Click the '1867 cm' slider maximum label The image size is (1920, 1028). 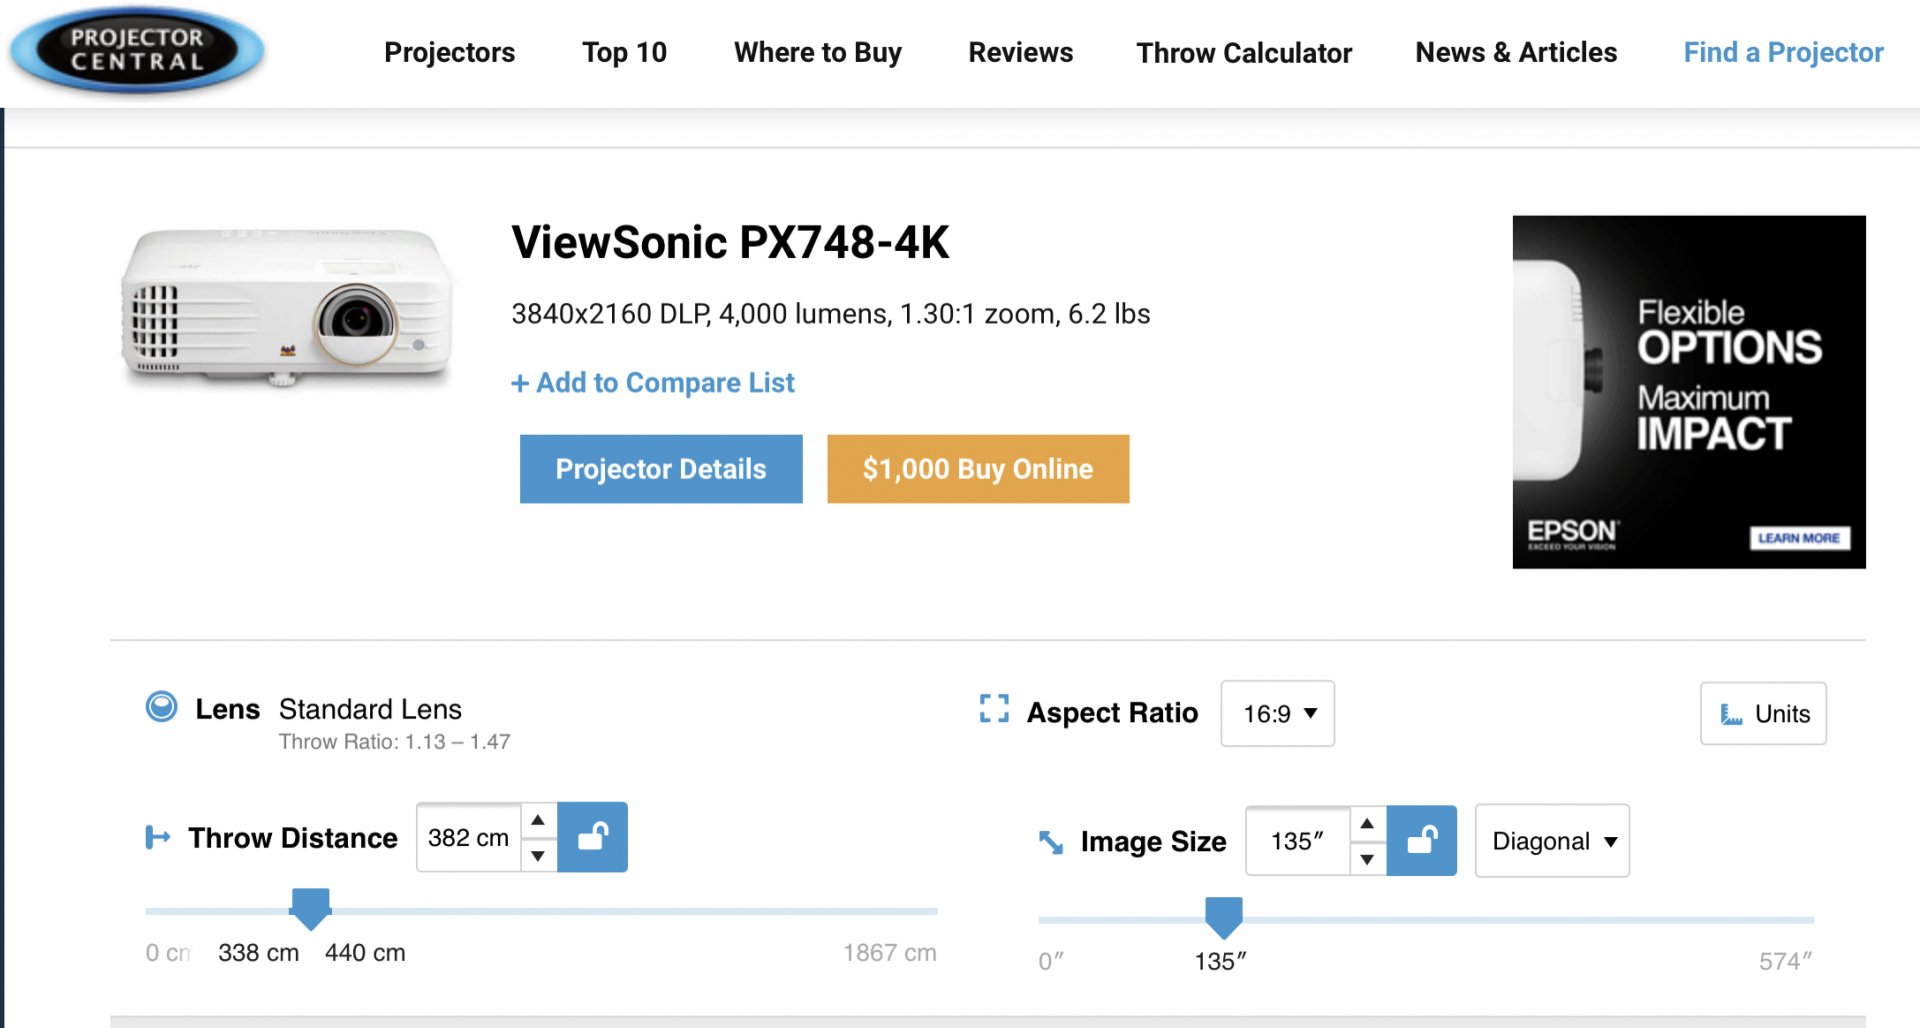tap(889, 953)
